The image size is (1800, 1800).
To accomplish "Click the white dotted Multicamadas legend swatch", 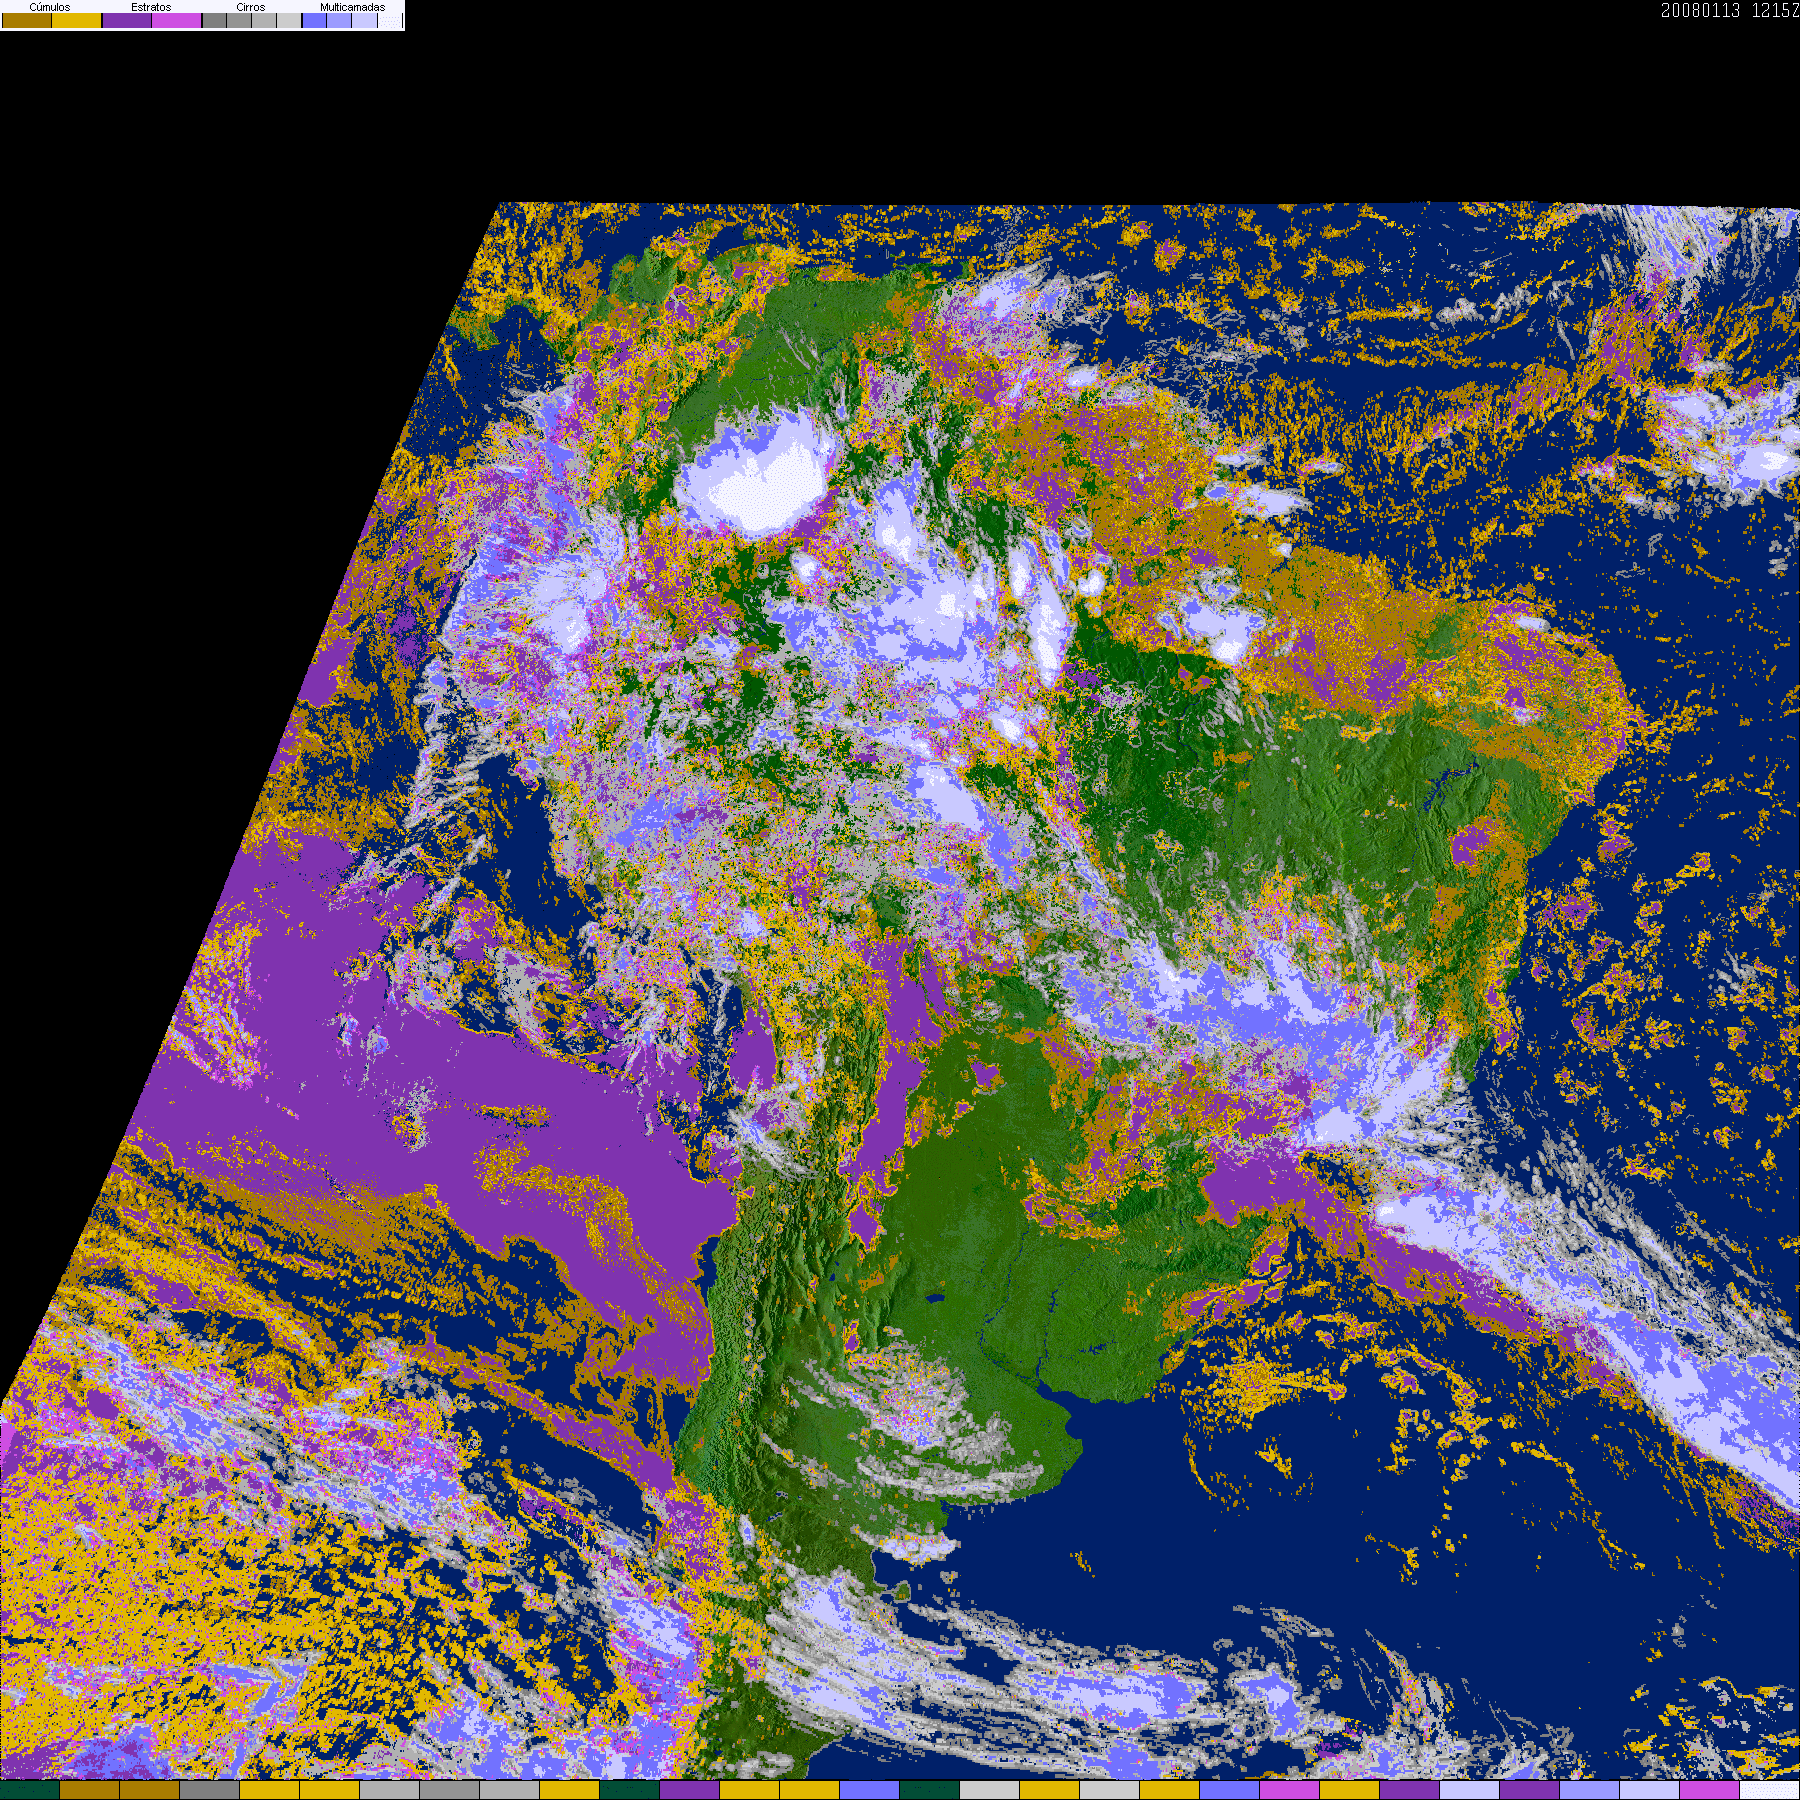I will coord(390,20).
